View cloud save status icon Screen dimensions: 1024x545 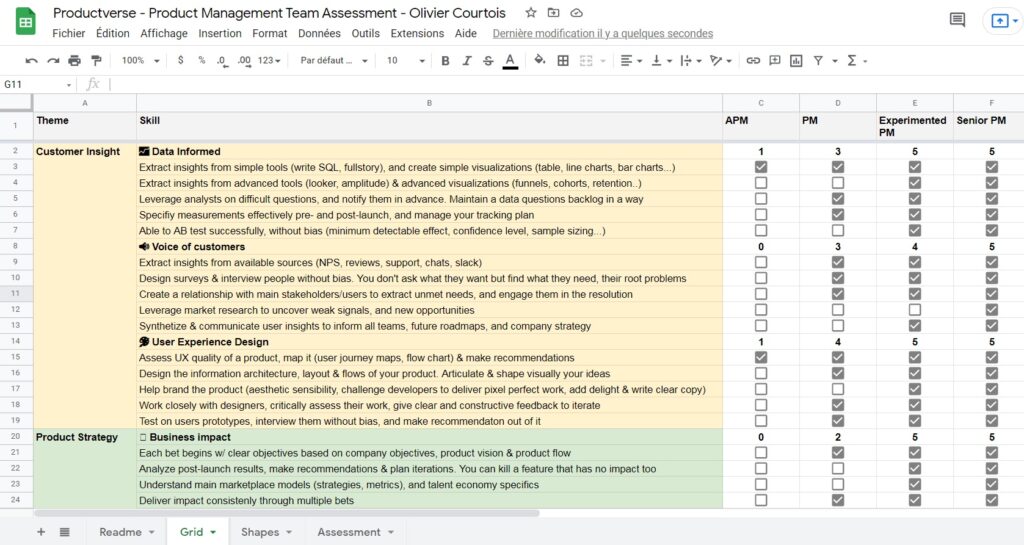[576, 12]
